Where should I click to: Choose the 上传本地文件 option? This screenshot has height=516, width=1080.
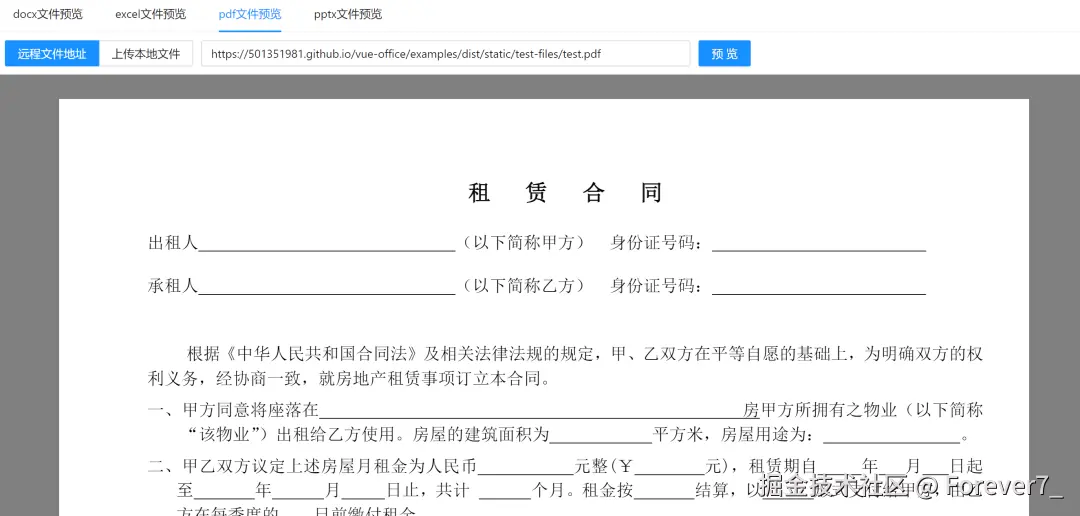(x=146, y=54)
